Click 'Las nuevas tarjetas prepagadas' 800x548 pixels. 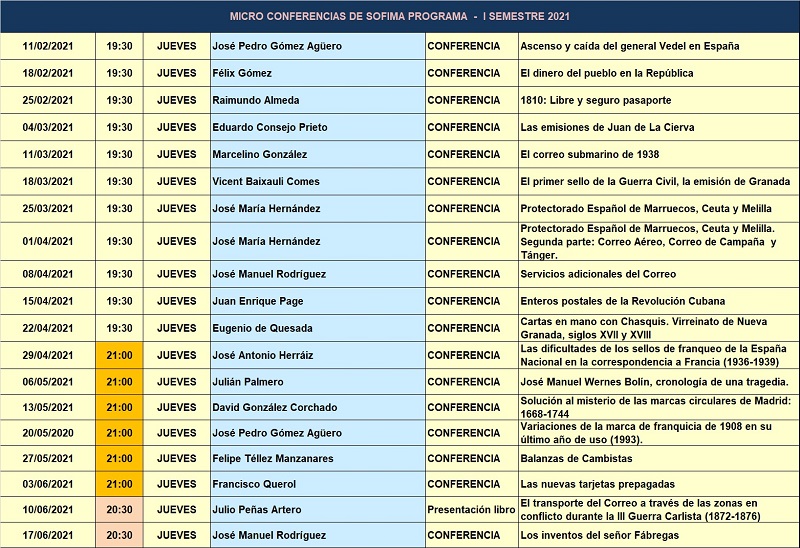(x=597, y=484)
